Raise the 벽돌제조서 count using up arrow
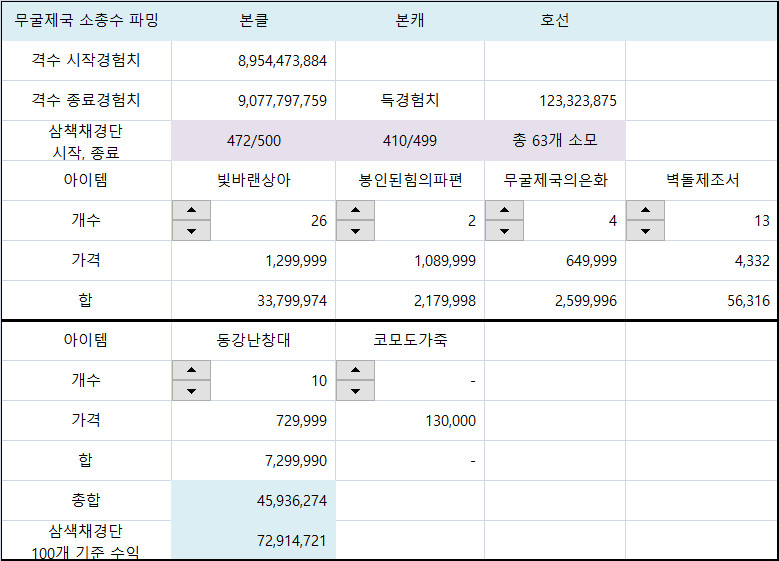Viewport: 779px width, 561px height. click(645, 211)
